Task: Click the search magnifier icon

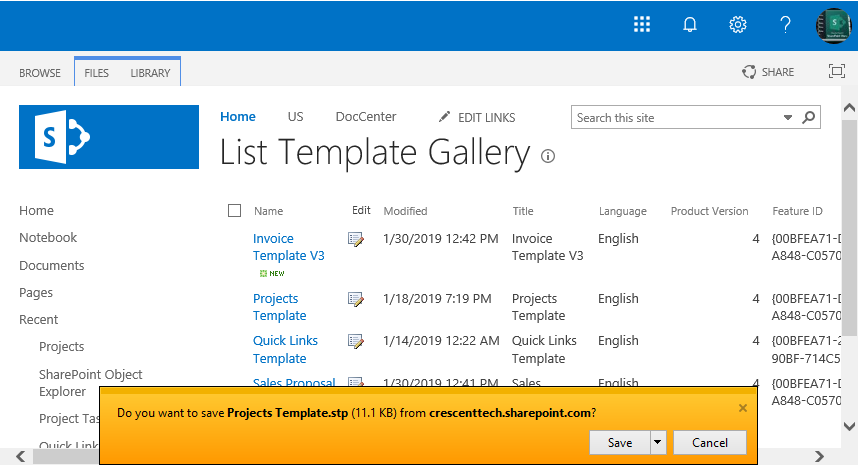Action: click(809, 117)
